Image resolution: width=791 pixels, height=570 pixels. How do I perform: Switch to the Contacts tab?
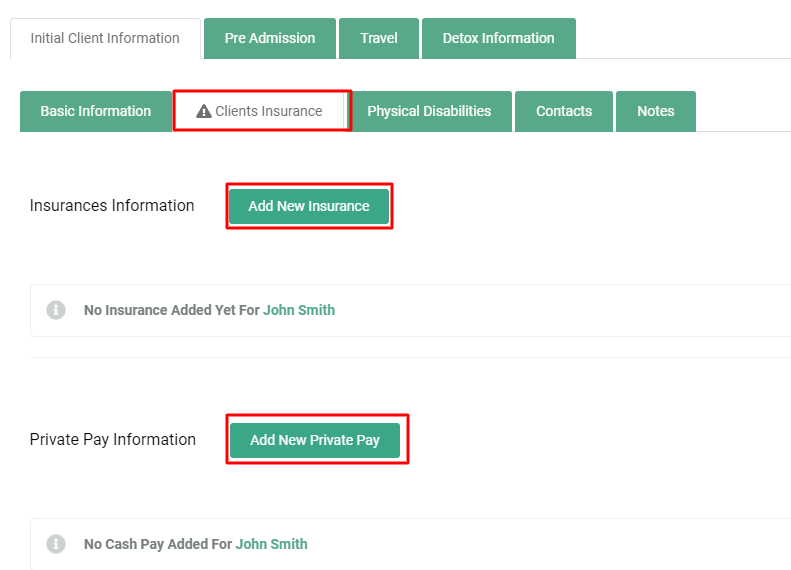[564, 111]
